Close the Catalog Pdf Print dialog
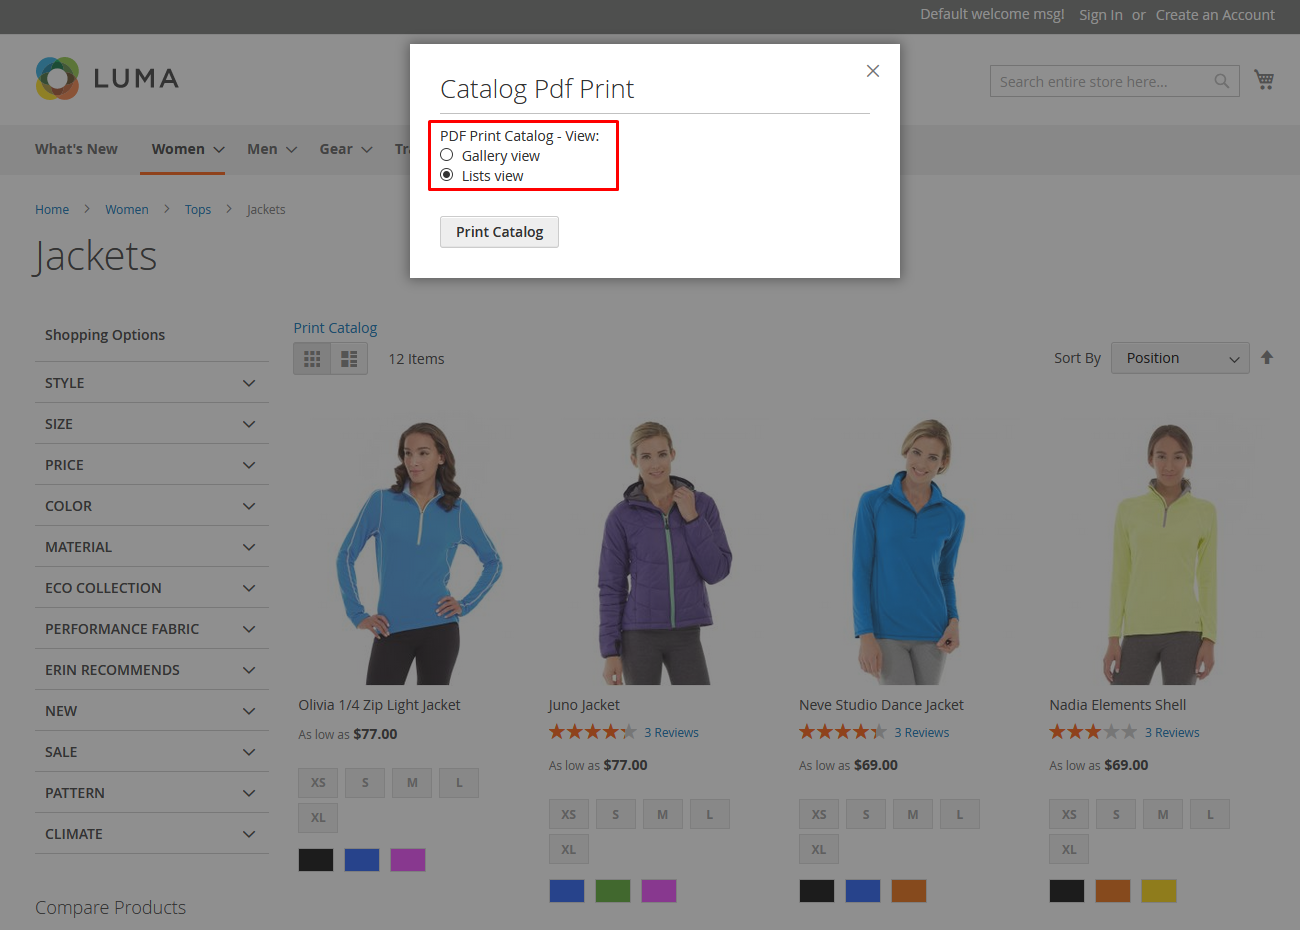The width and height of the screenshot is (1300, 930). pyautogui.click(x=873, y=71)
